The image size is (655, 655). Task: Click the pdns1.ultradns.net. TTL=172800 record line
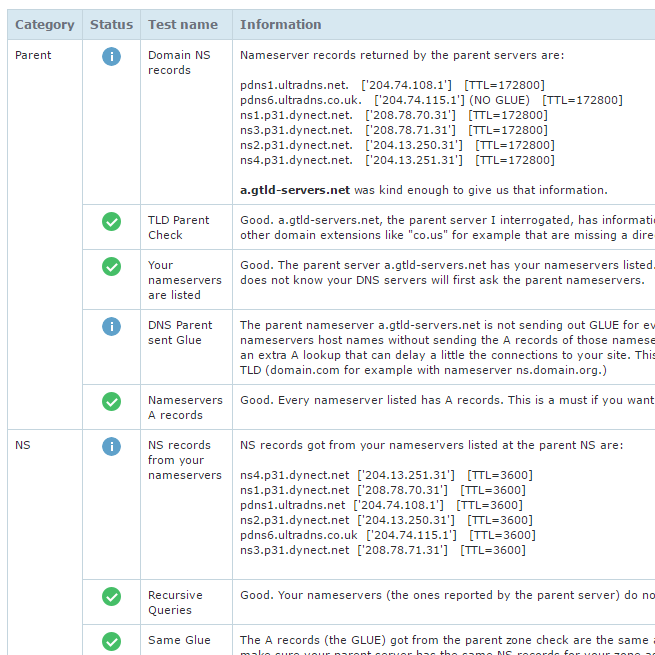(392, 85)
